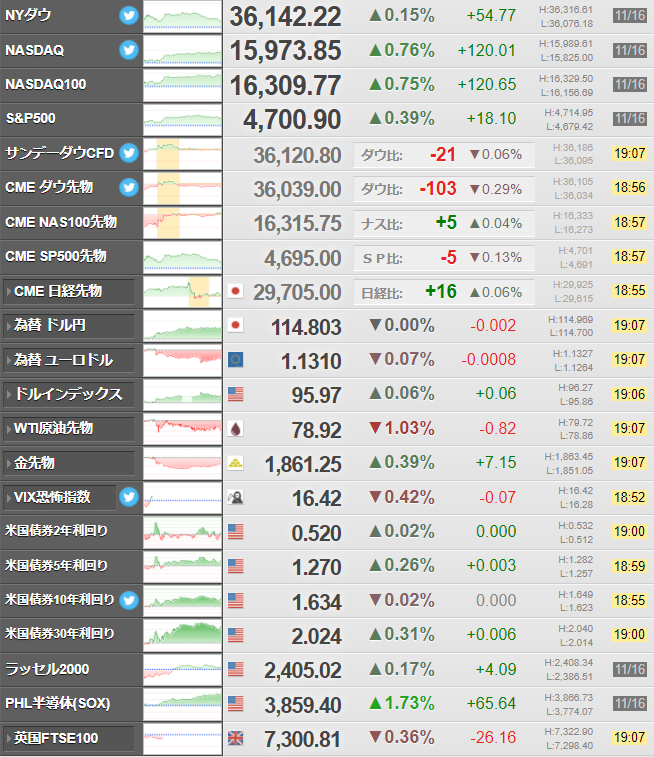This screenshot has width=654, height=757.
Task: Click the FTSE100 value 7,300.81
Action: tap(303, 740)
